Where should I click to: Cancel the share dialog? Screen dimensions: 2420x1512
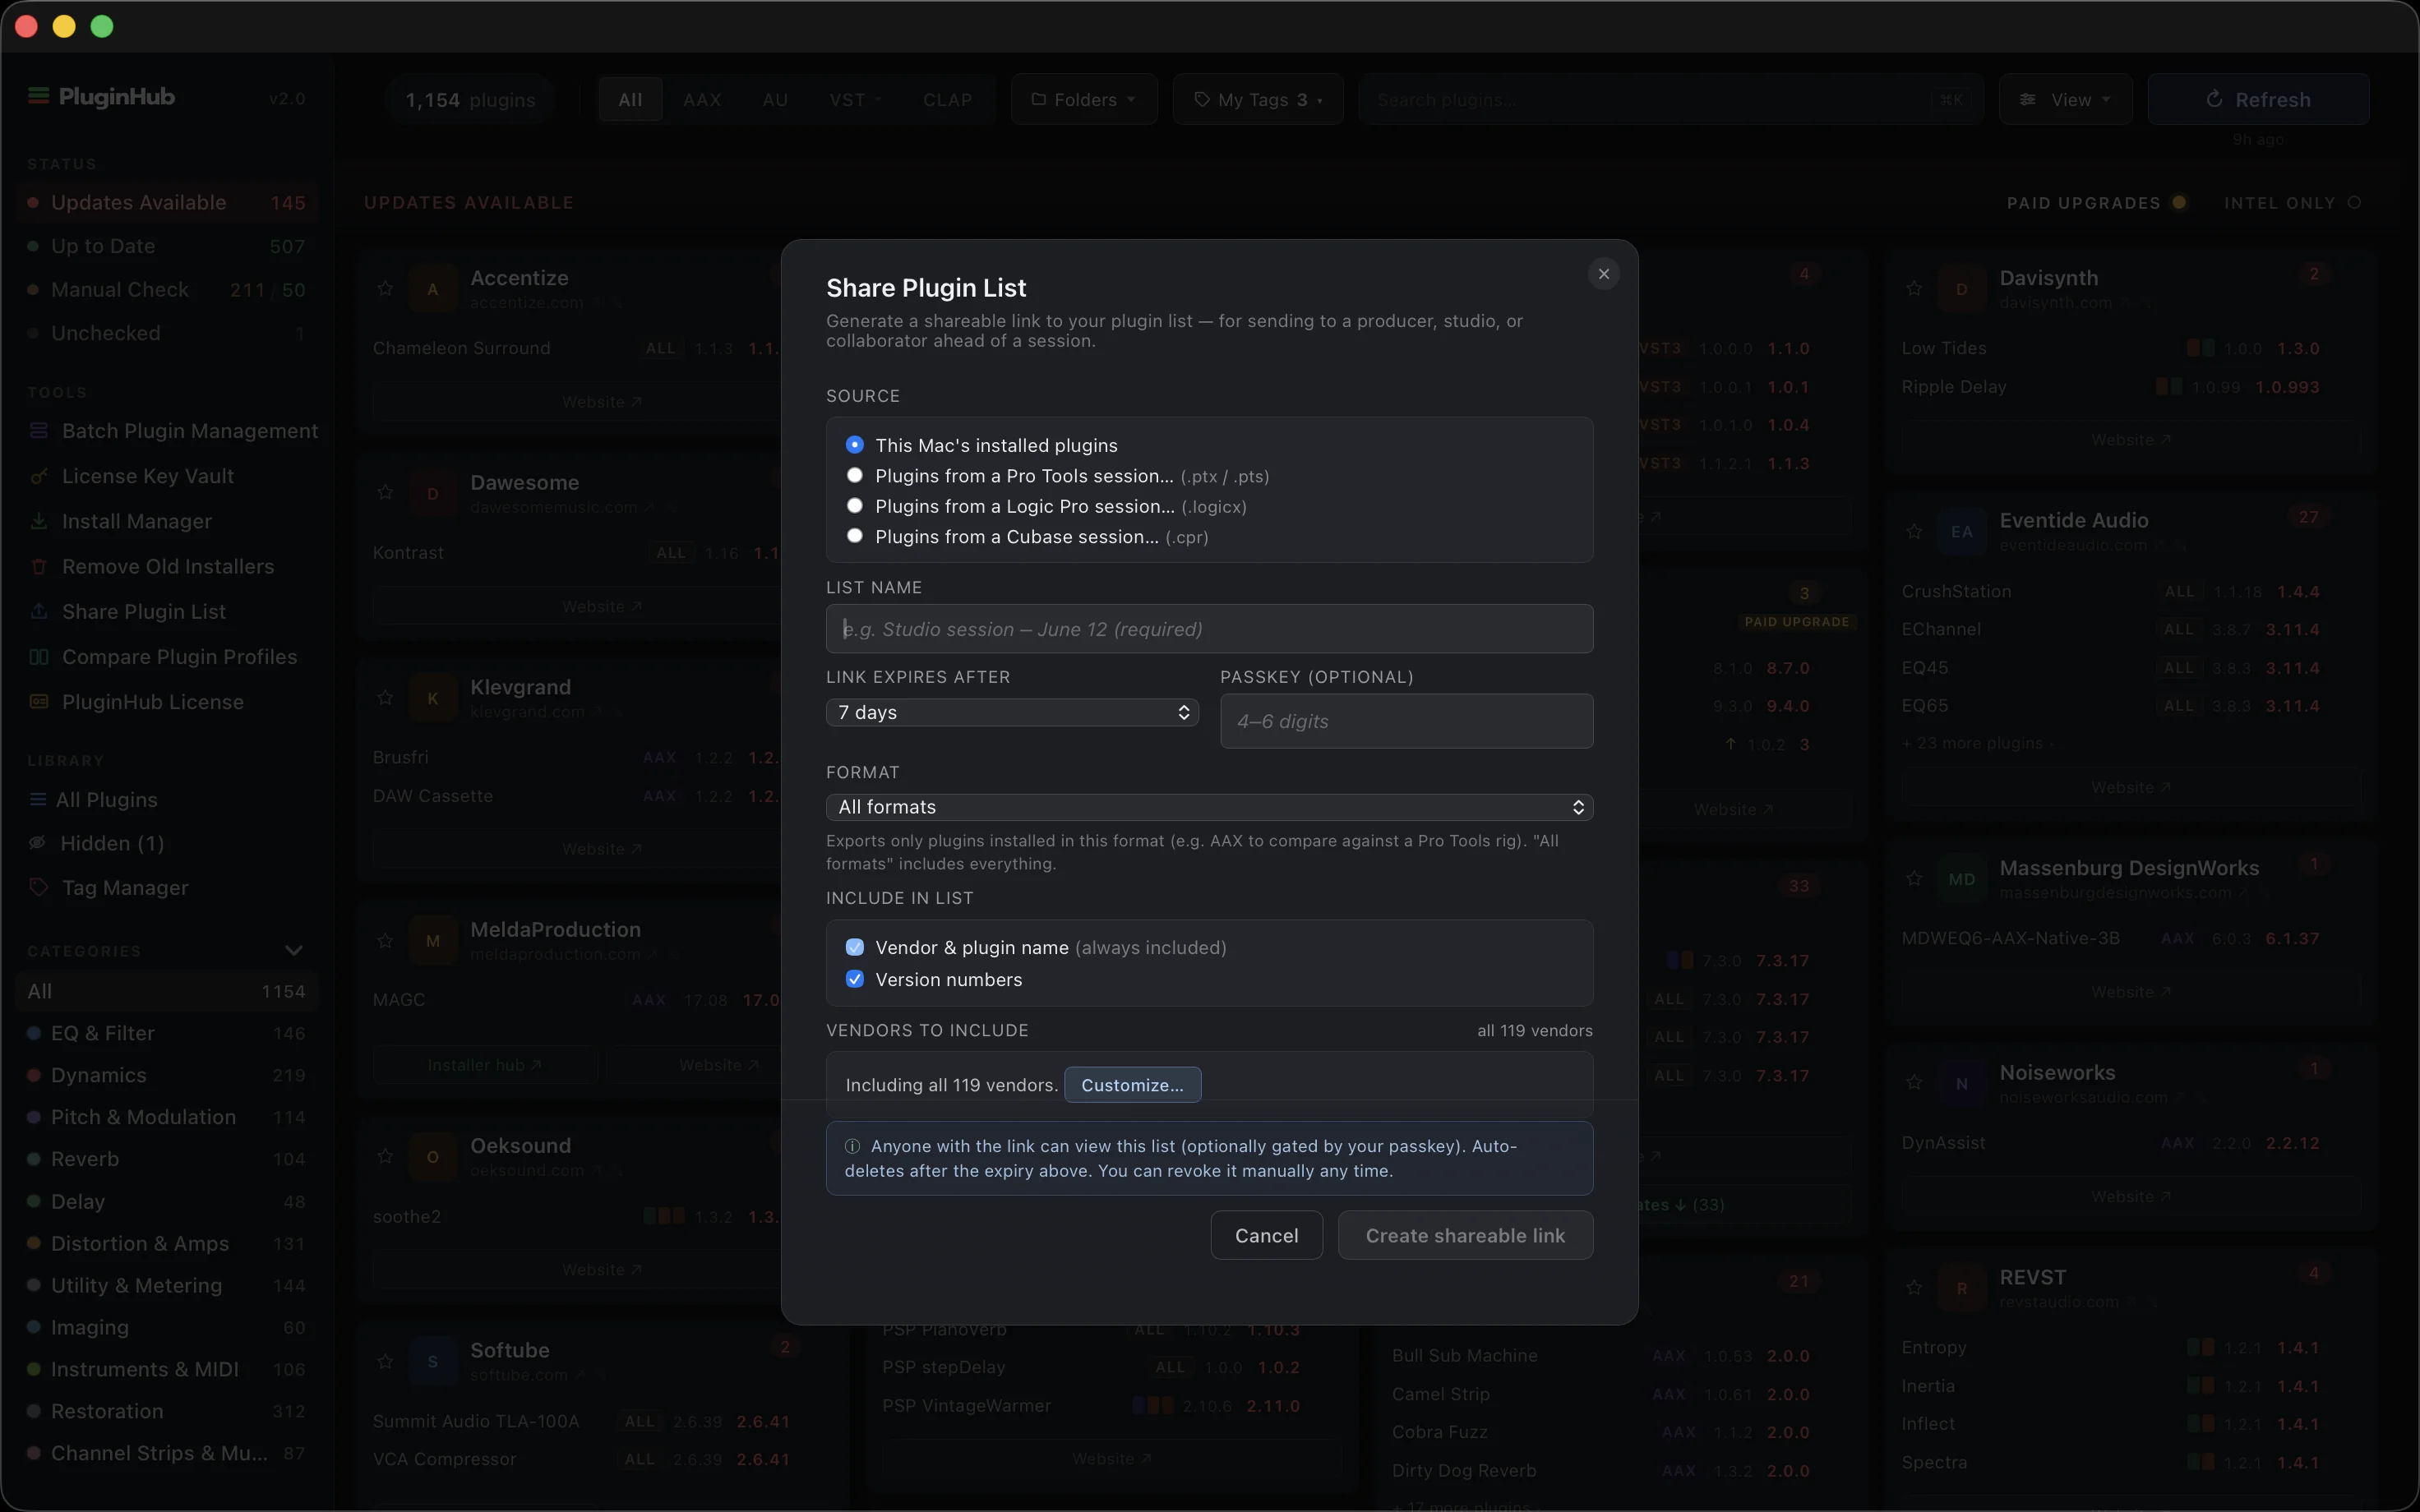[1266, 1235]
